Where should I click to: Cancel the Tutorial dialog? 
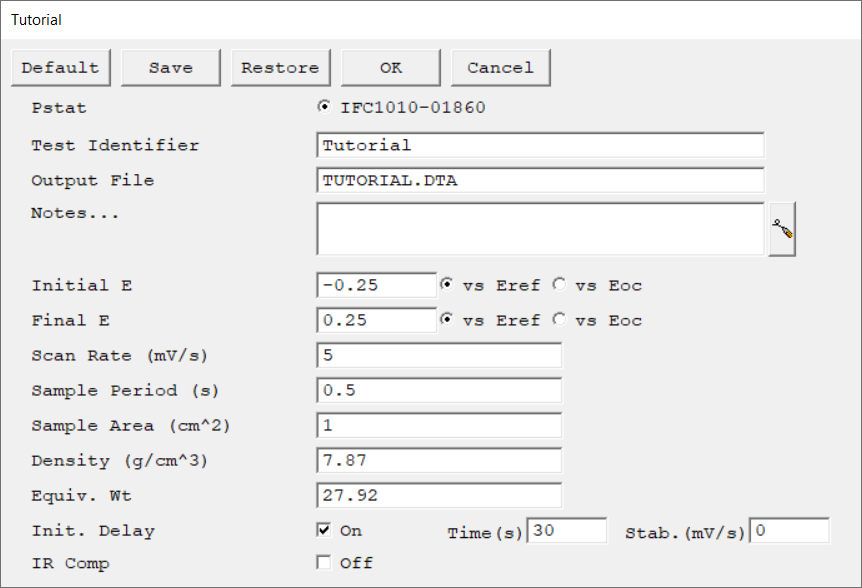tap(500, 68)
